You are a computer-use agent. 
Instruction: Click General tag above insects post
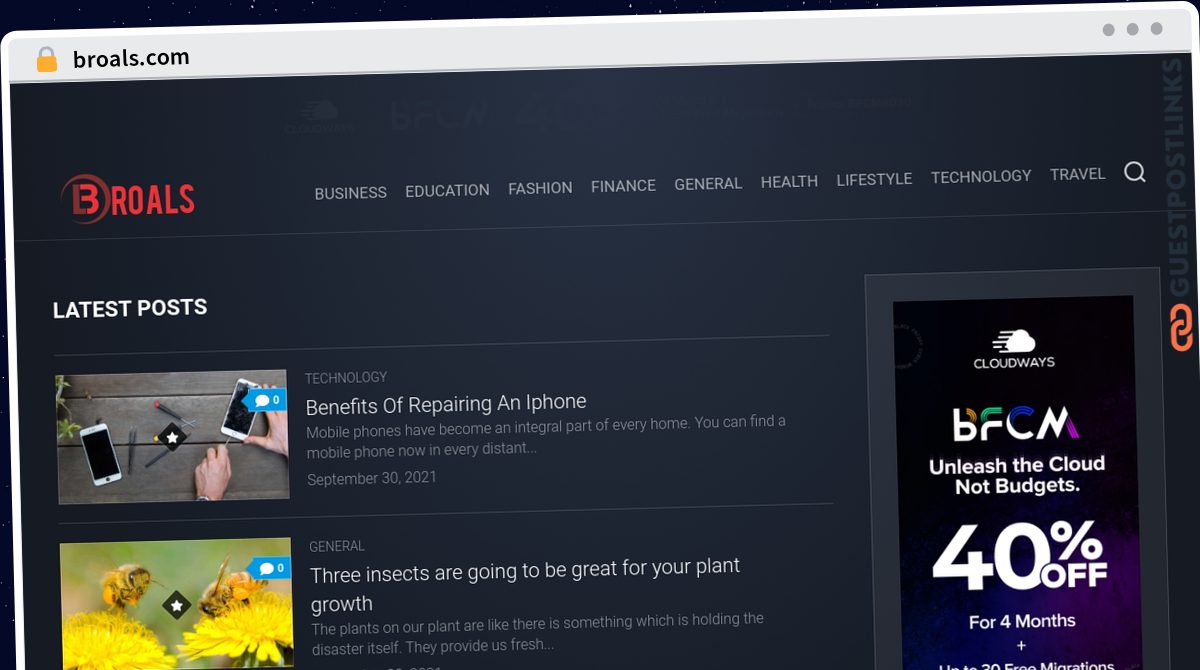click(337, 546)
